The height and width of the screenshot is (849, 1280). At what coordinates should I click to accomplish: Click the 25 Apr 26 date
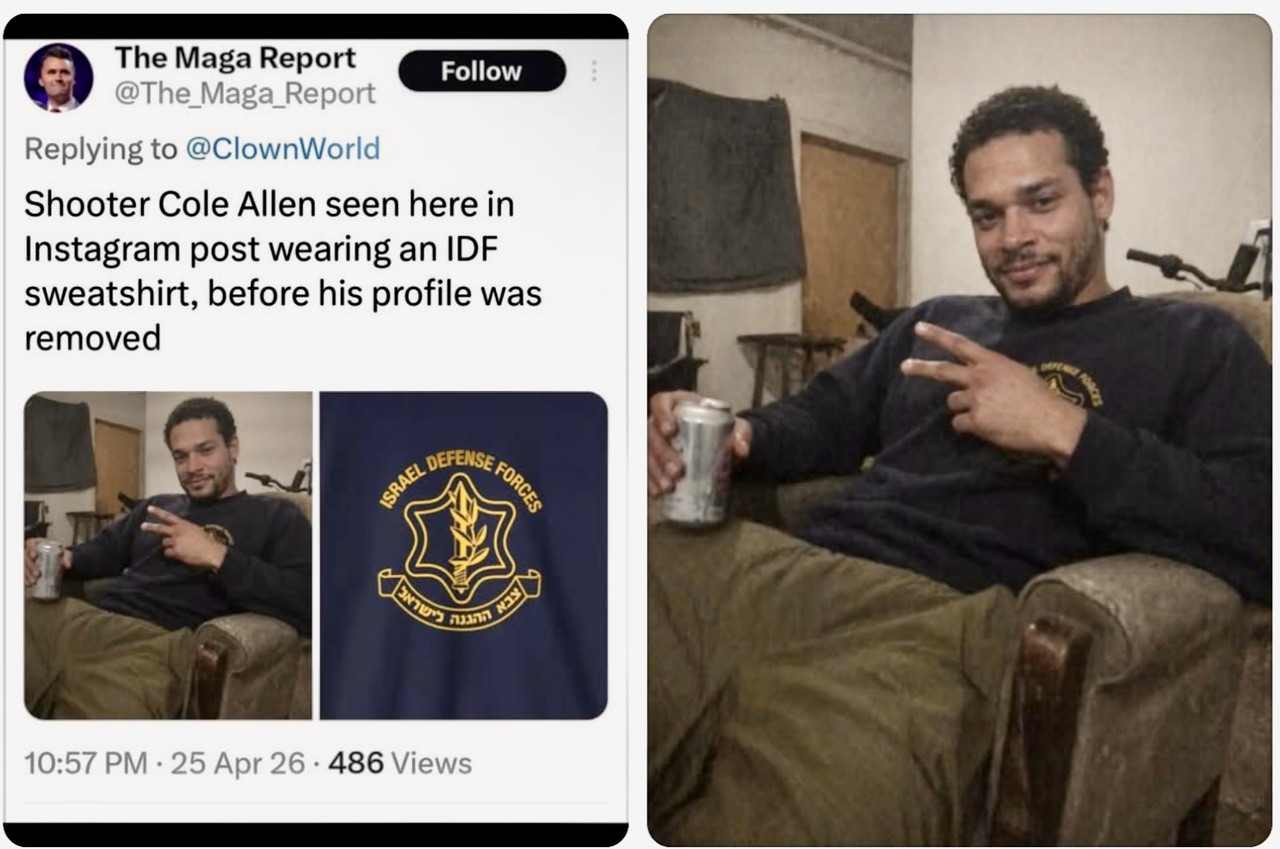click(238, 763)
